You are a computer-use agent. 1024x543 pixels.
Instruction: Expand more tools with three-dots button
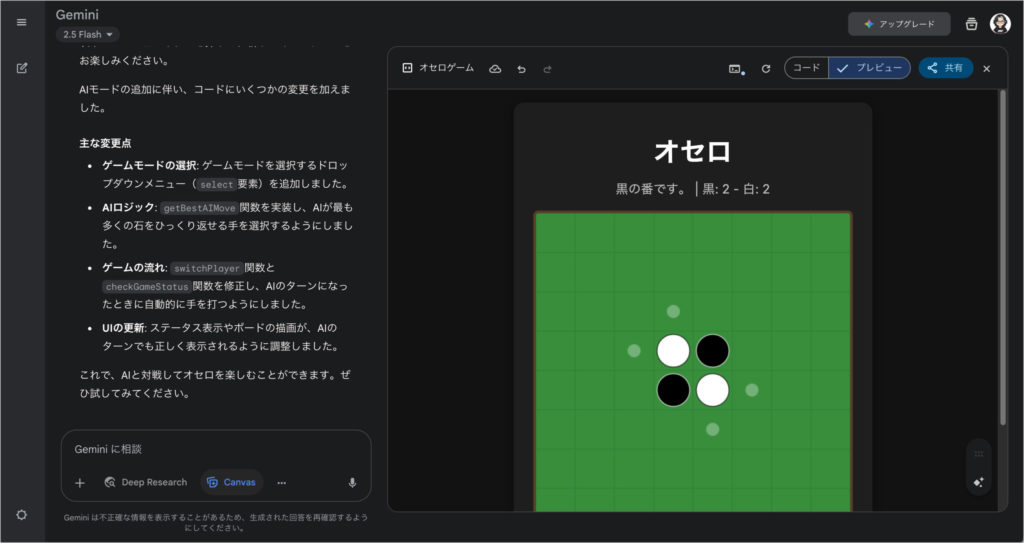(282, 482)
